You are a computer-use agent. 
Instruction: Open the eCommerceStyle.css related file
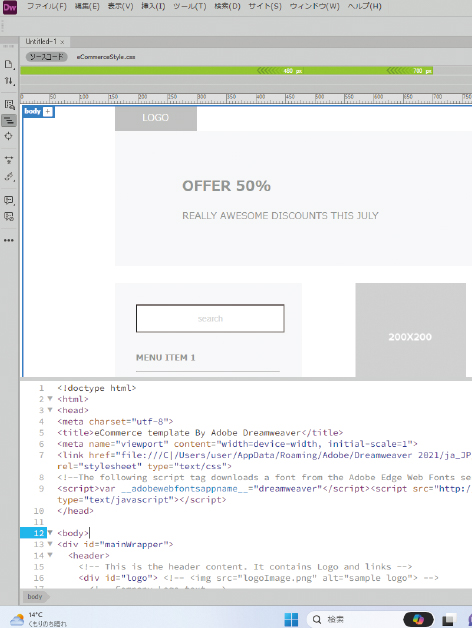point(106,57)
